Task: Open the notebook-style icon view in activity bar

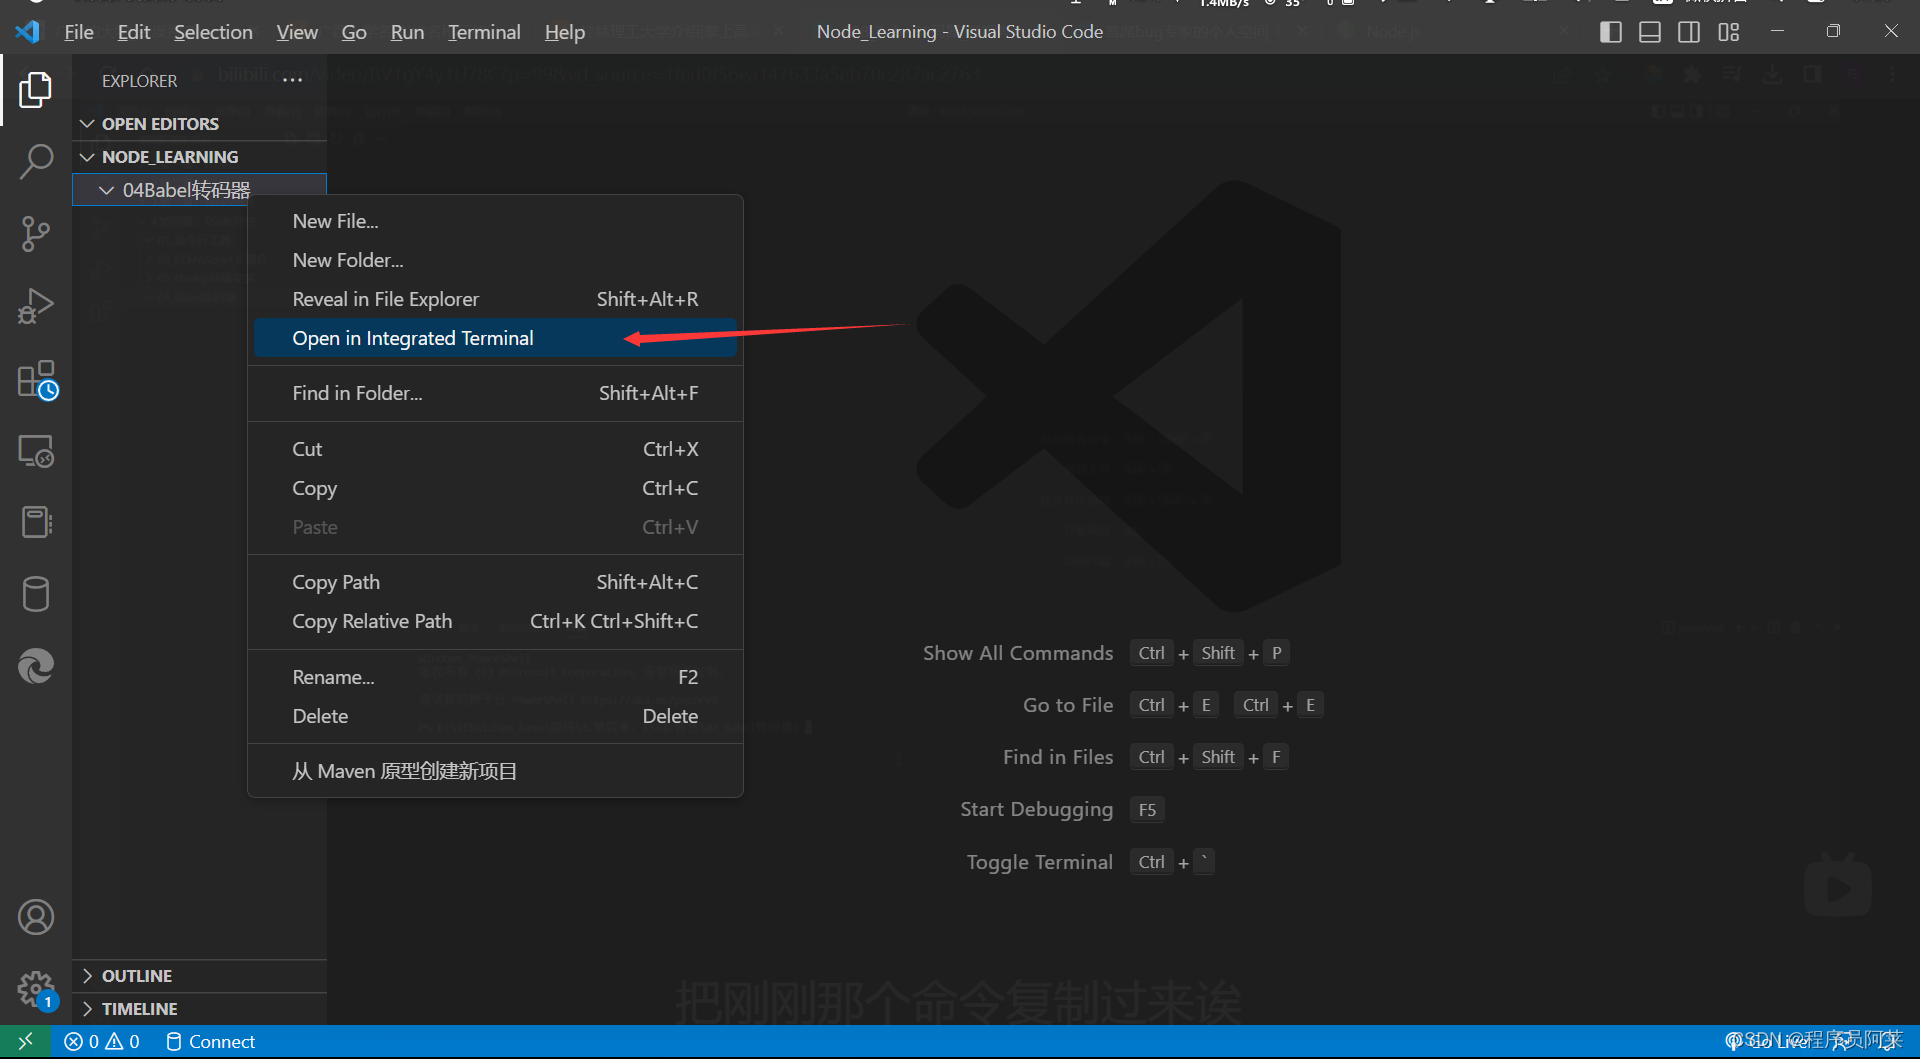Action: click(x=36, y=522)
